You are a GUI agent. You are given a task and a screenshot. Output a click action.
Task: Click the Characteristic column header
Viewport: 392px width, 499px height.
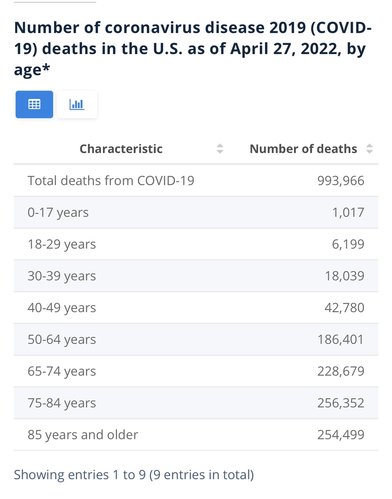pyautogui.click(x=121, y=149)
